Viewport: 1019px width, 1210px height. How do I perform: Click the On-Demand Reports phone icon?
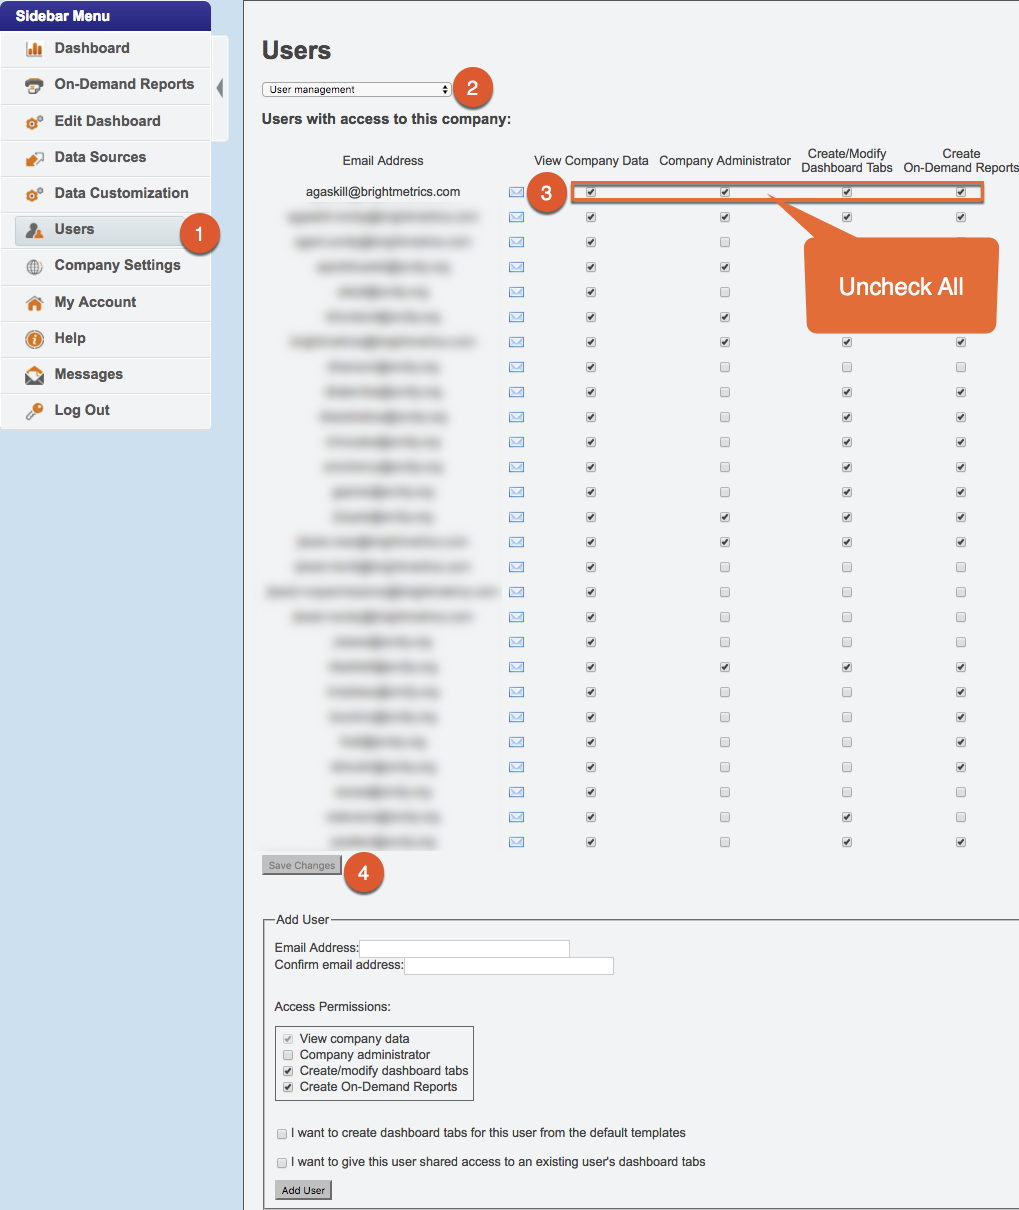click(x=34, y=85)
